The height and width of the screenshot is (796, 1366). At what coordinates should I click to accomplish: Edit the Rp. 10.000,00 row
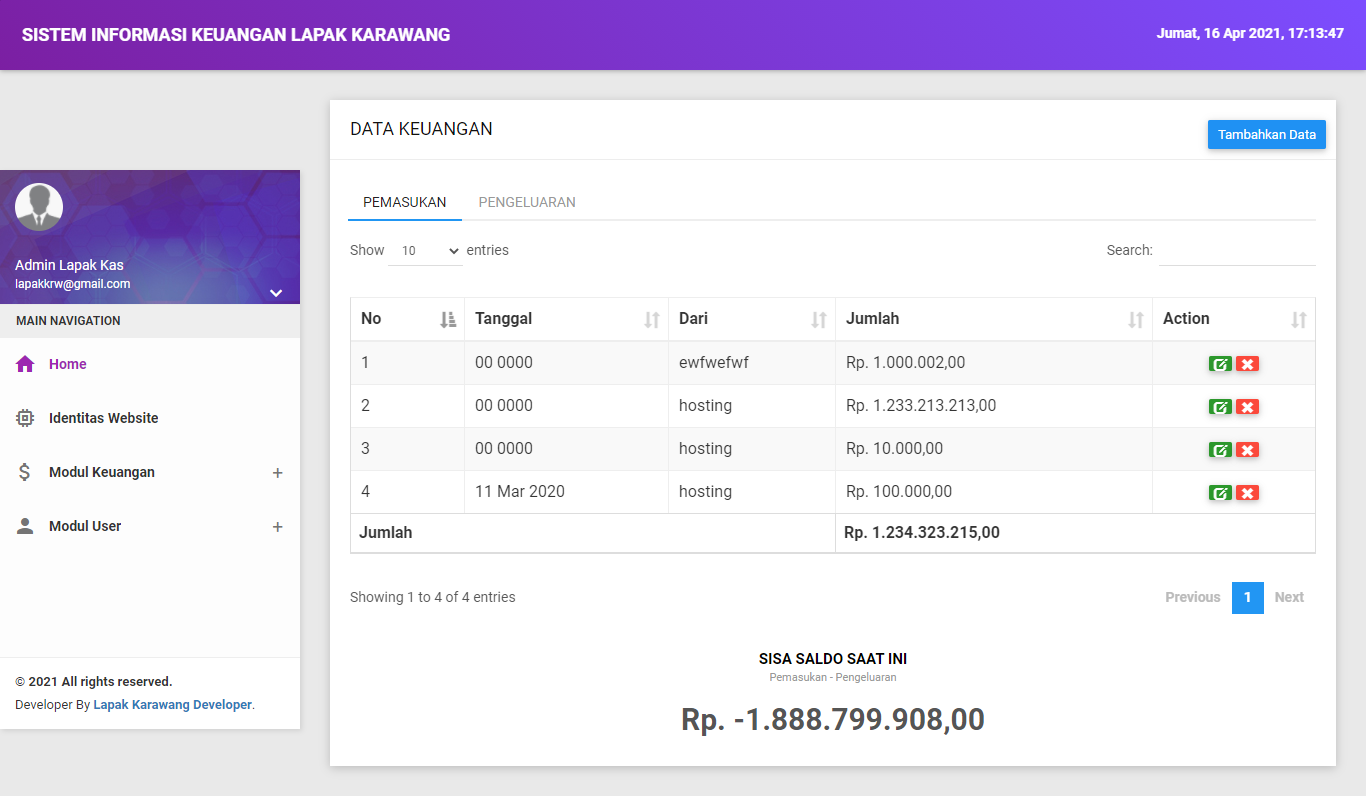point(1220,450)
